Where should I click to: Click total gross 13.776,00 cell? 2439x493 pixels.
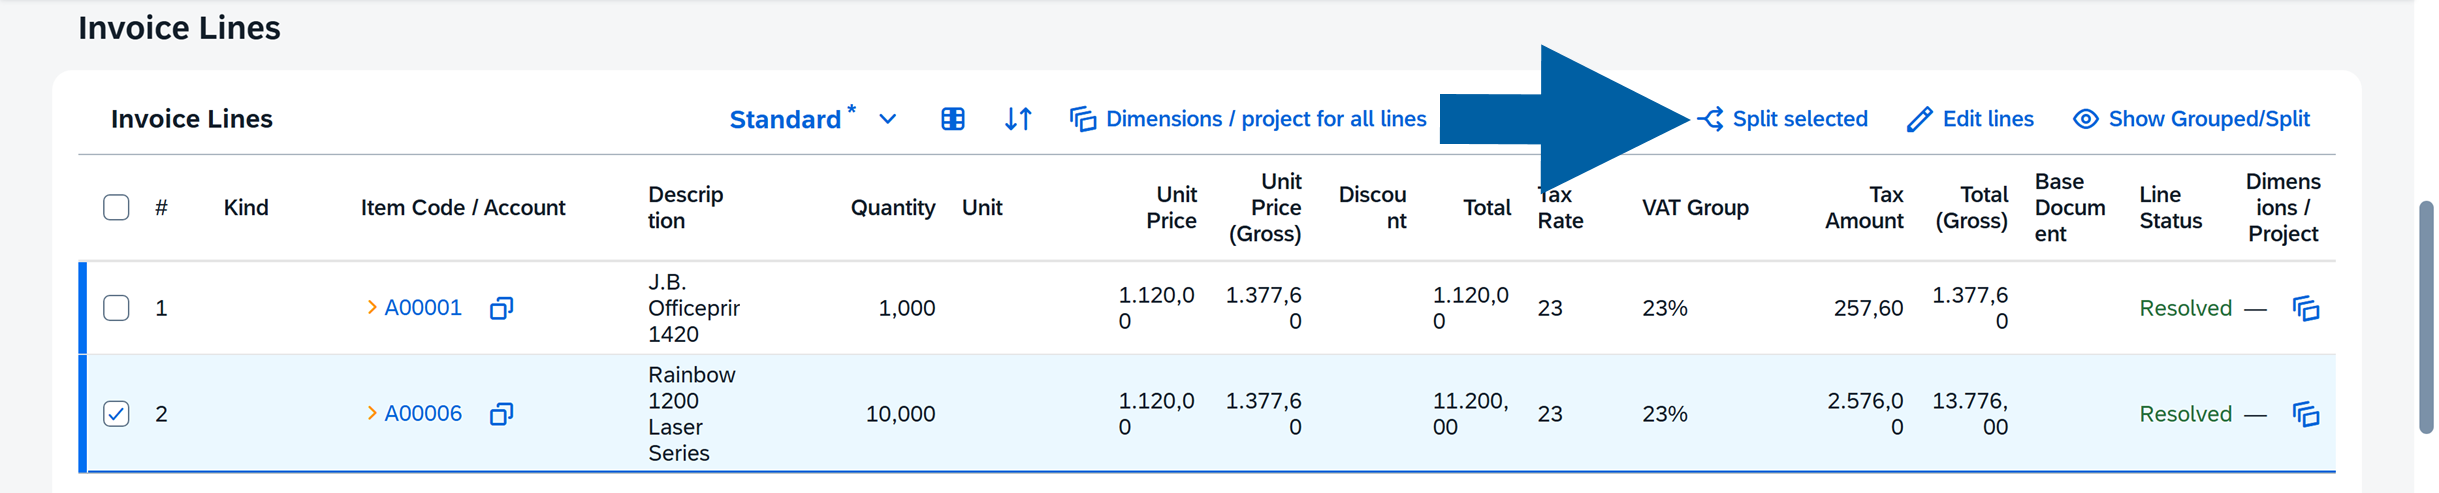[x=1970, y=414]
